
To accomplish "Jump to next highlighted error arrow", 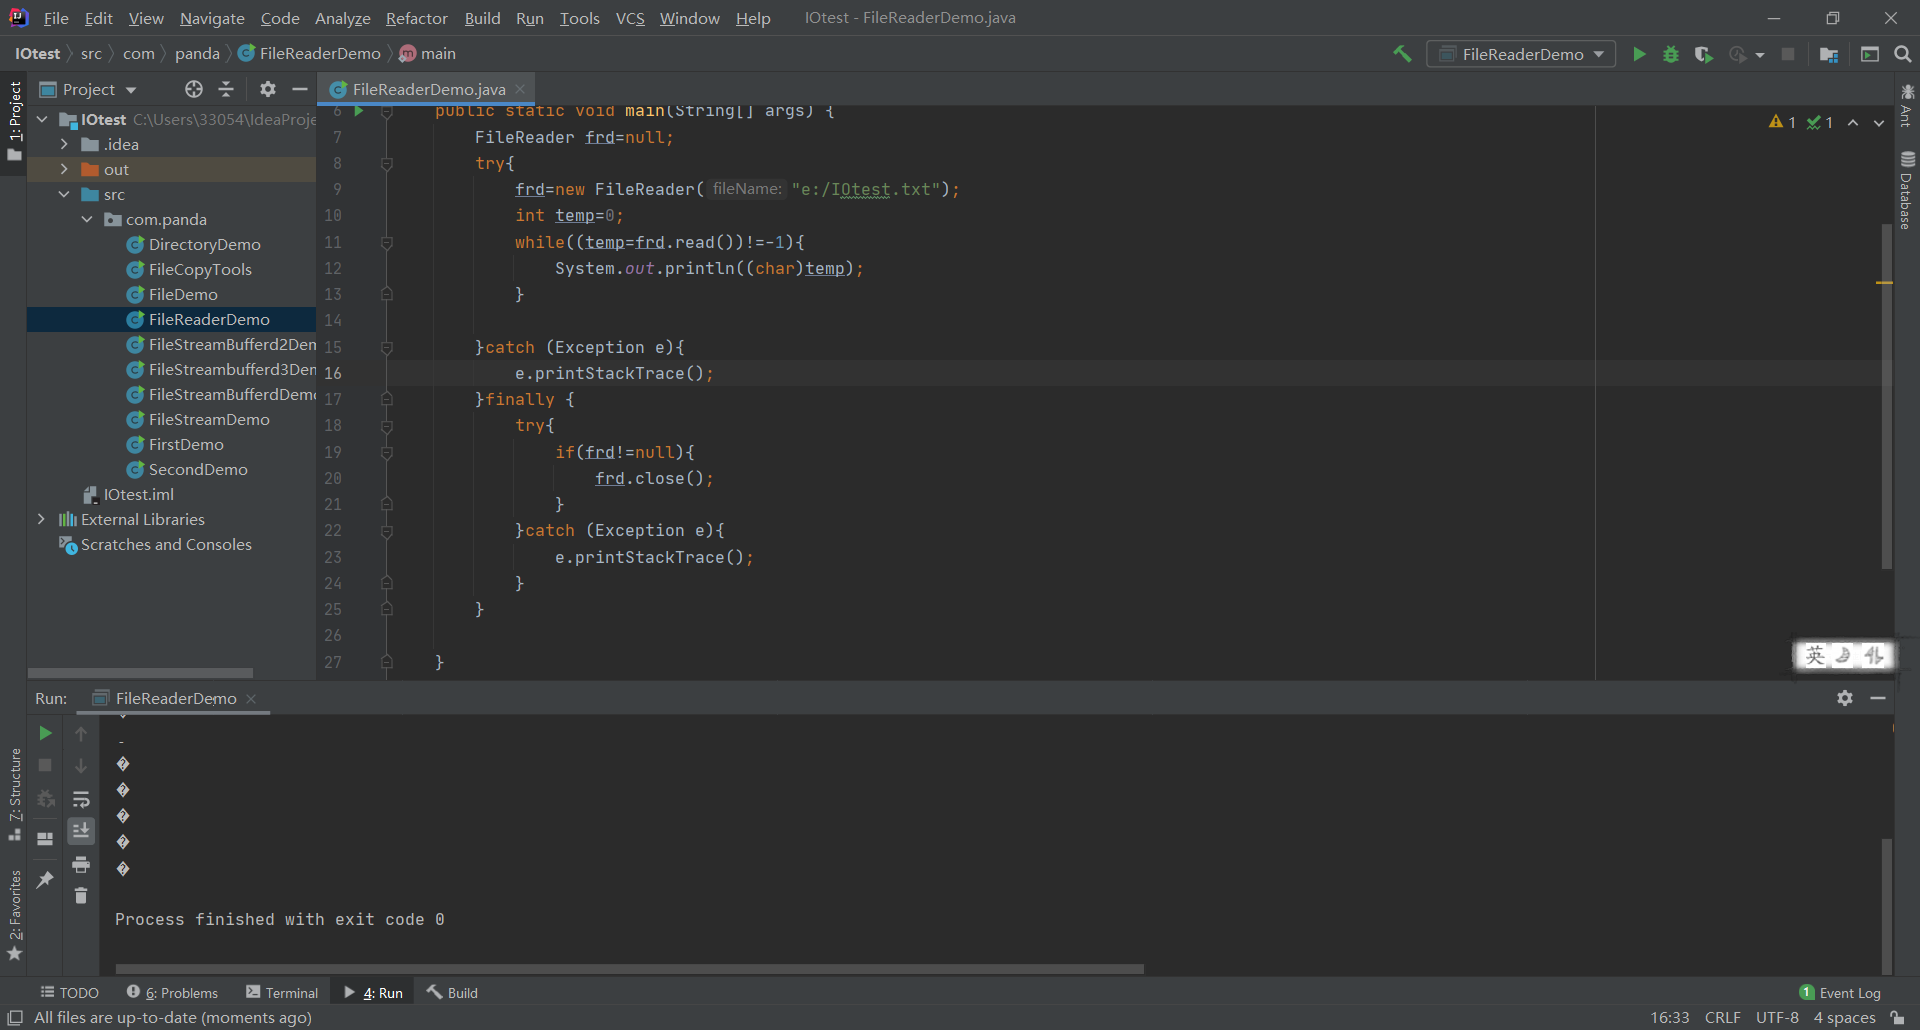I will (1879, 122).
